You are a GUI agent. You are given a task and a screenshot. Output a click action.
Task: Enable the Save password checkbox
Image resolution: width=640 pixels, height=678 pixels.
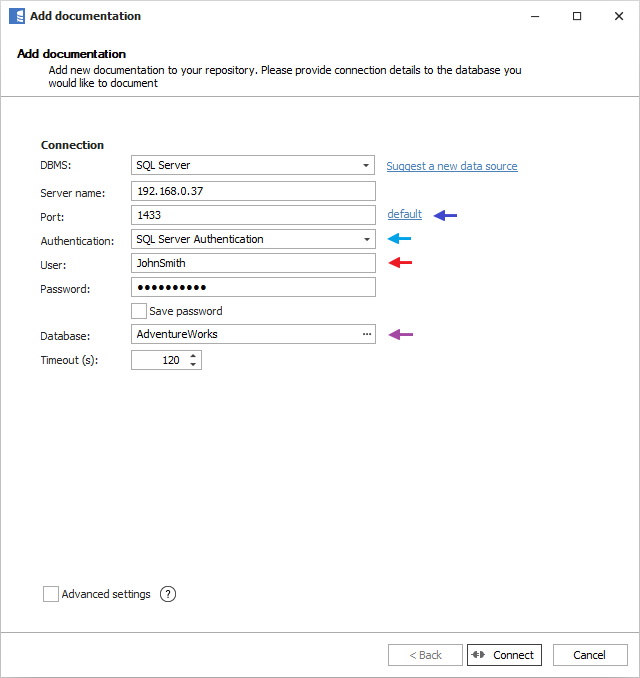click(x=139, y=311)
